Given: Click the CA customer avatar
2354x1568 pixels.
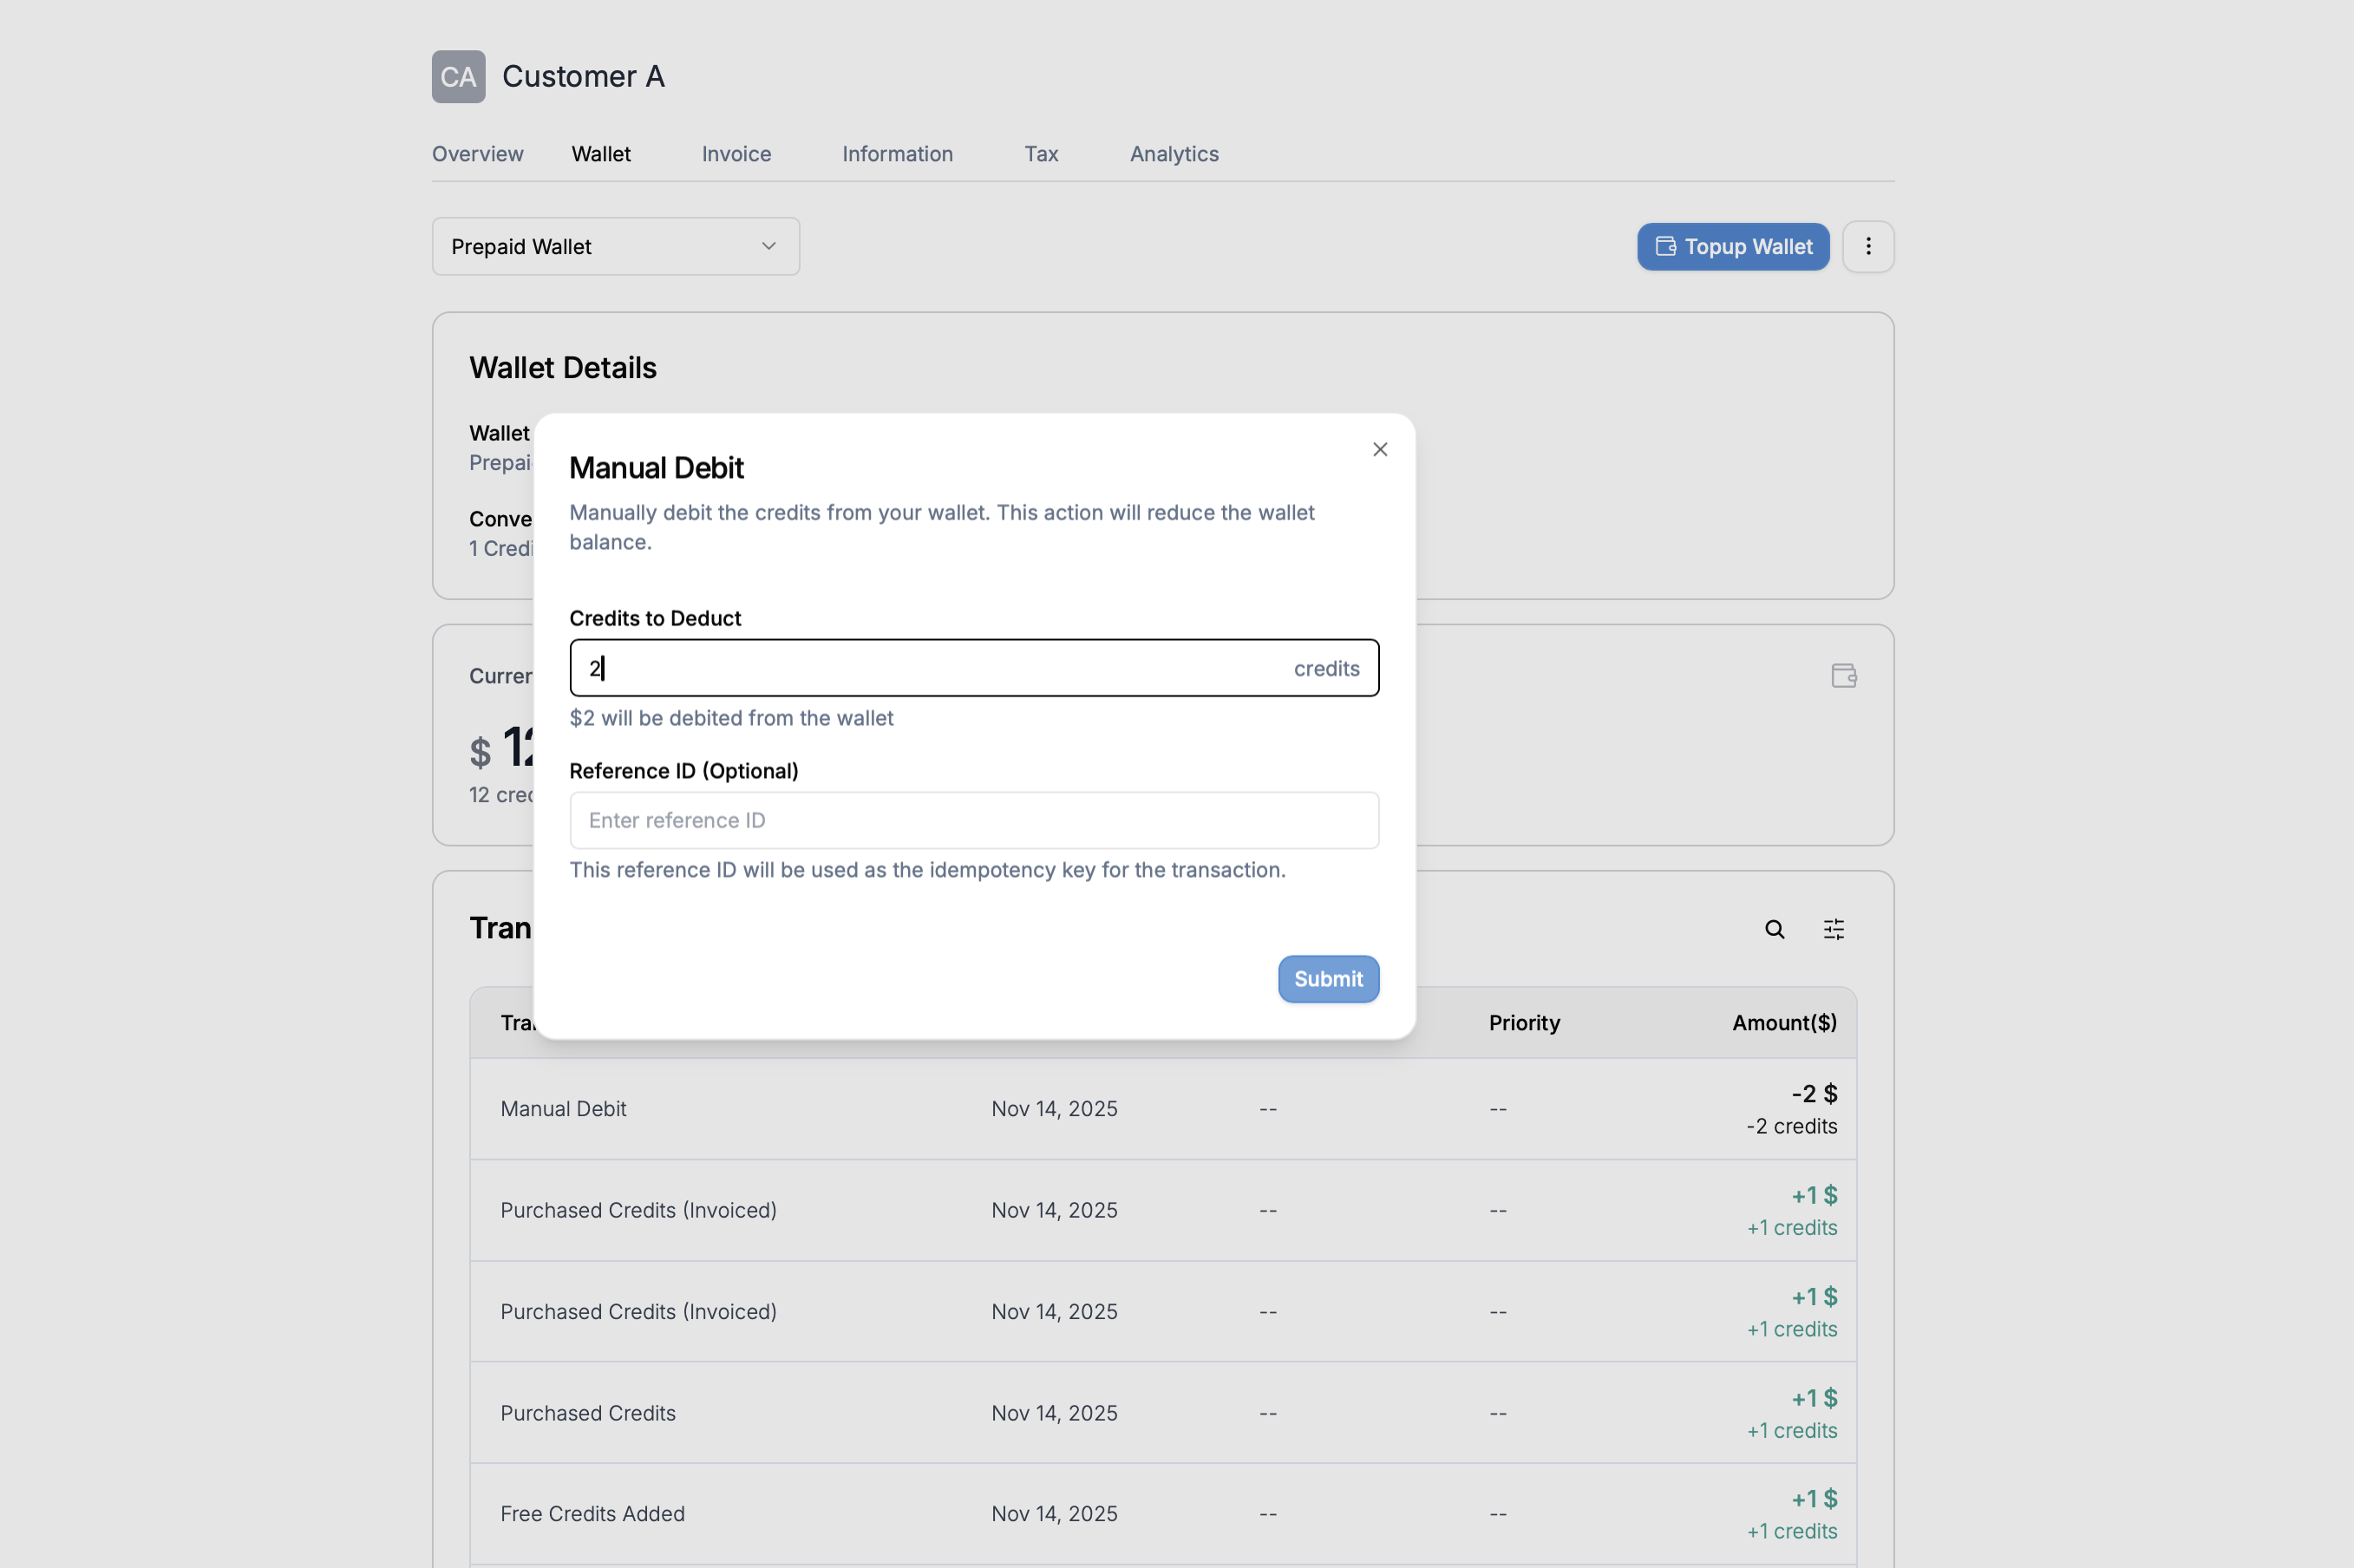Looking at the screenshot, I should pyautogui.click(x=457, y=76).
